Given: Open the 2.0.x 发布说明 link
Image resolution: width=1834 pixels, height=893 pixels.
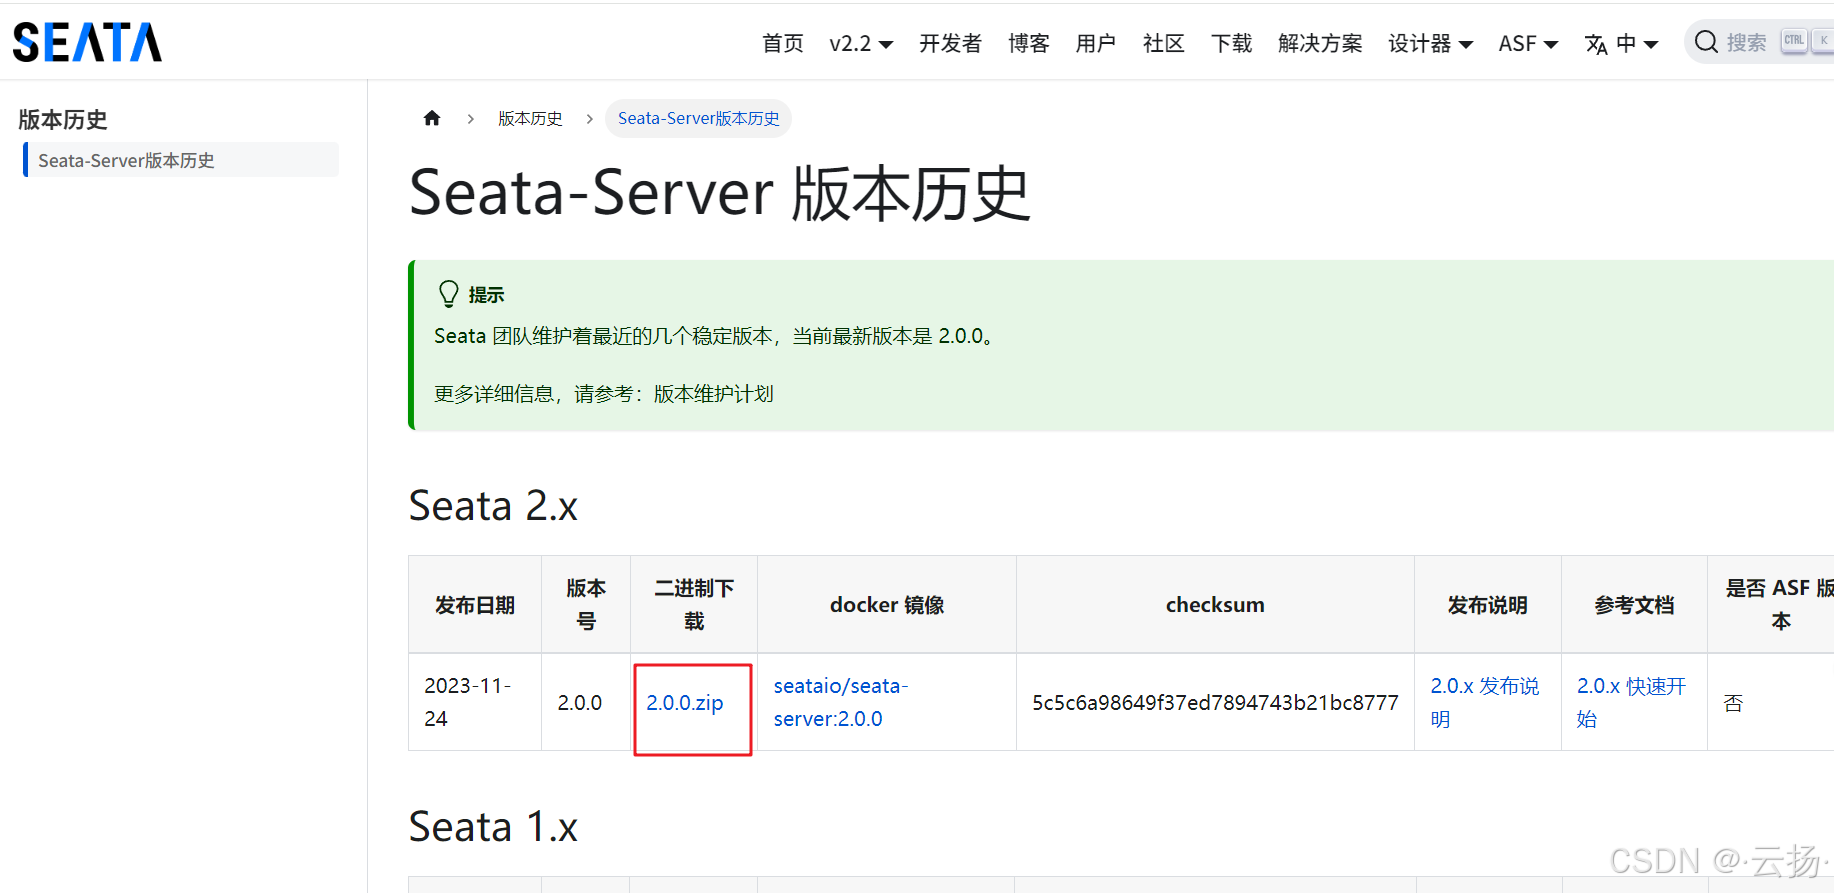Looking at the screenshot, I should pos(1485,702).
